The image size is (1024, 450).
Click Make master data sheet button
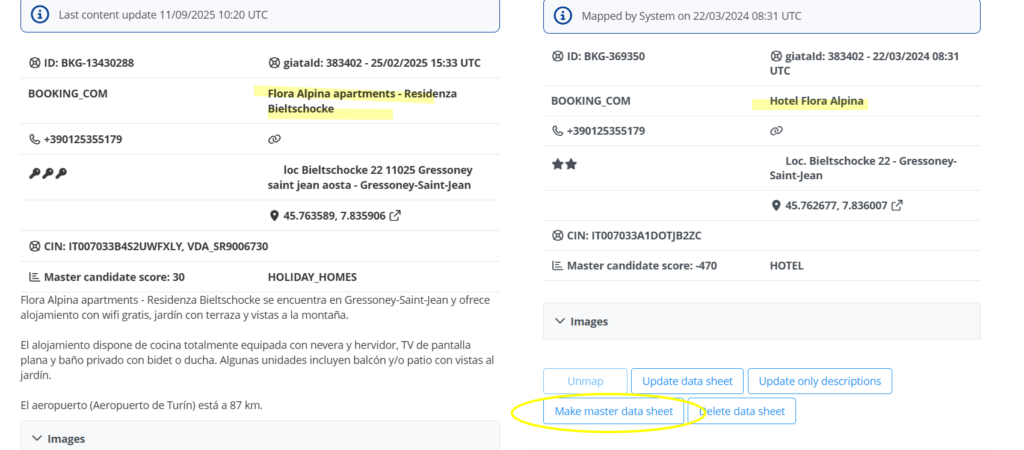click(x=614, y=411)
